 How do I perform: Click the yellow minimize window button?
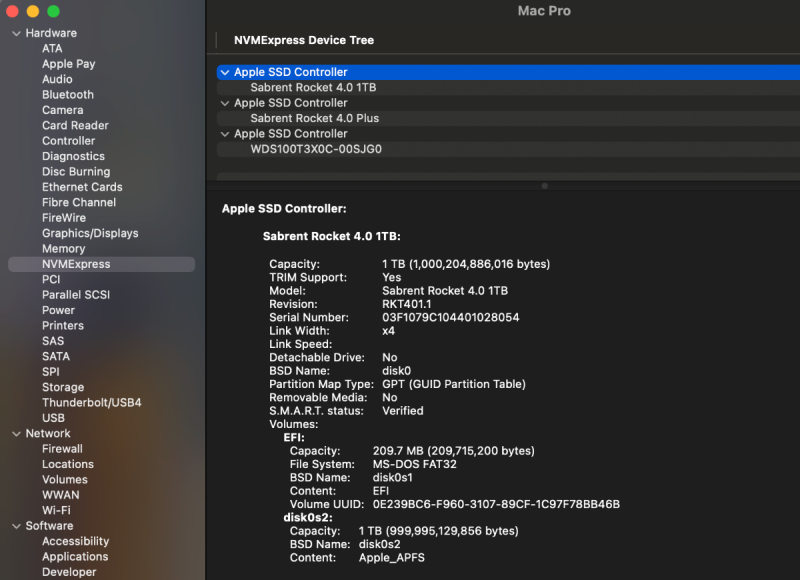pyautogui.click(x=33, y=11)
